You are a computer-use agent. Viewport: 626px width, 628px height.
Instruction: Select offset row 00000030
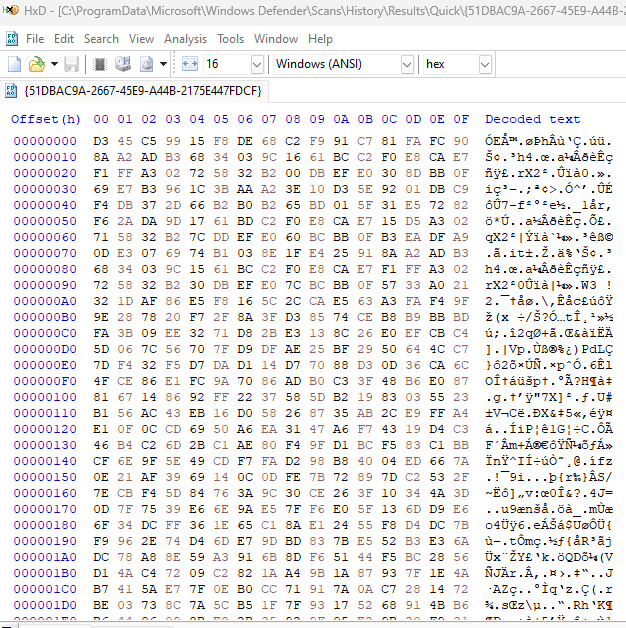pyautogui.click(x=45, y=189)
